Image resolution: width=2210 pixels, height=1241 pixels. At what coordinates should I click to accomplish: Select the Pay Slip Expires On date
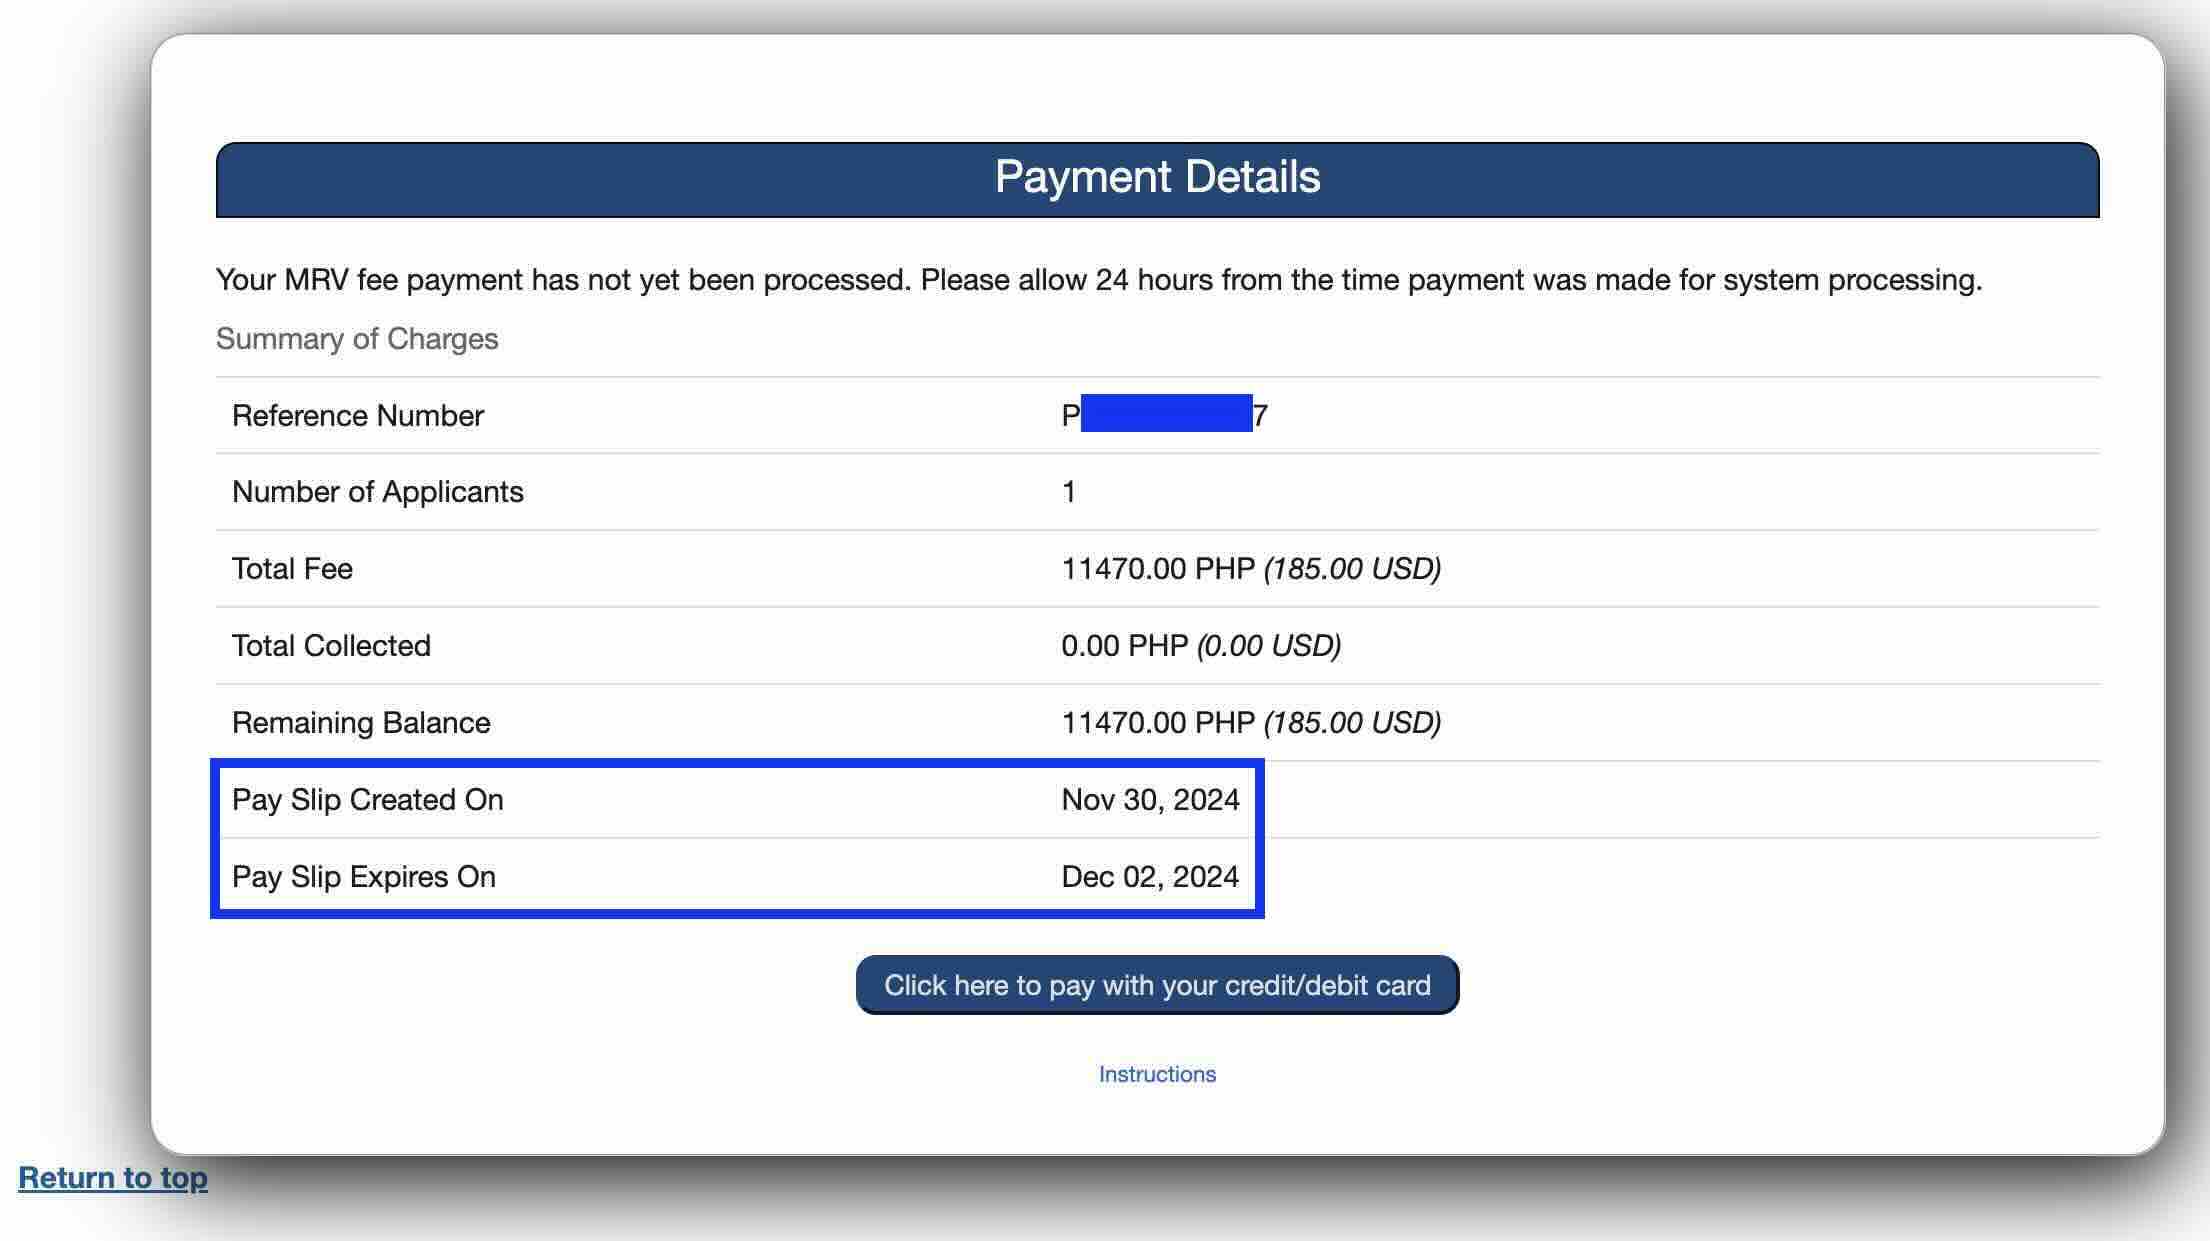(1150, 876)
